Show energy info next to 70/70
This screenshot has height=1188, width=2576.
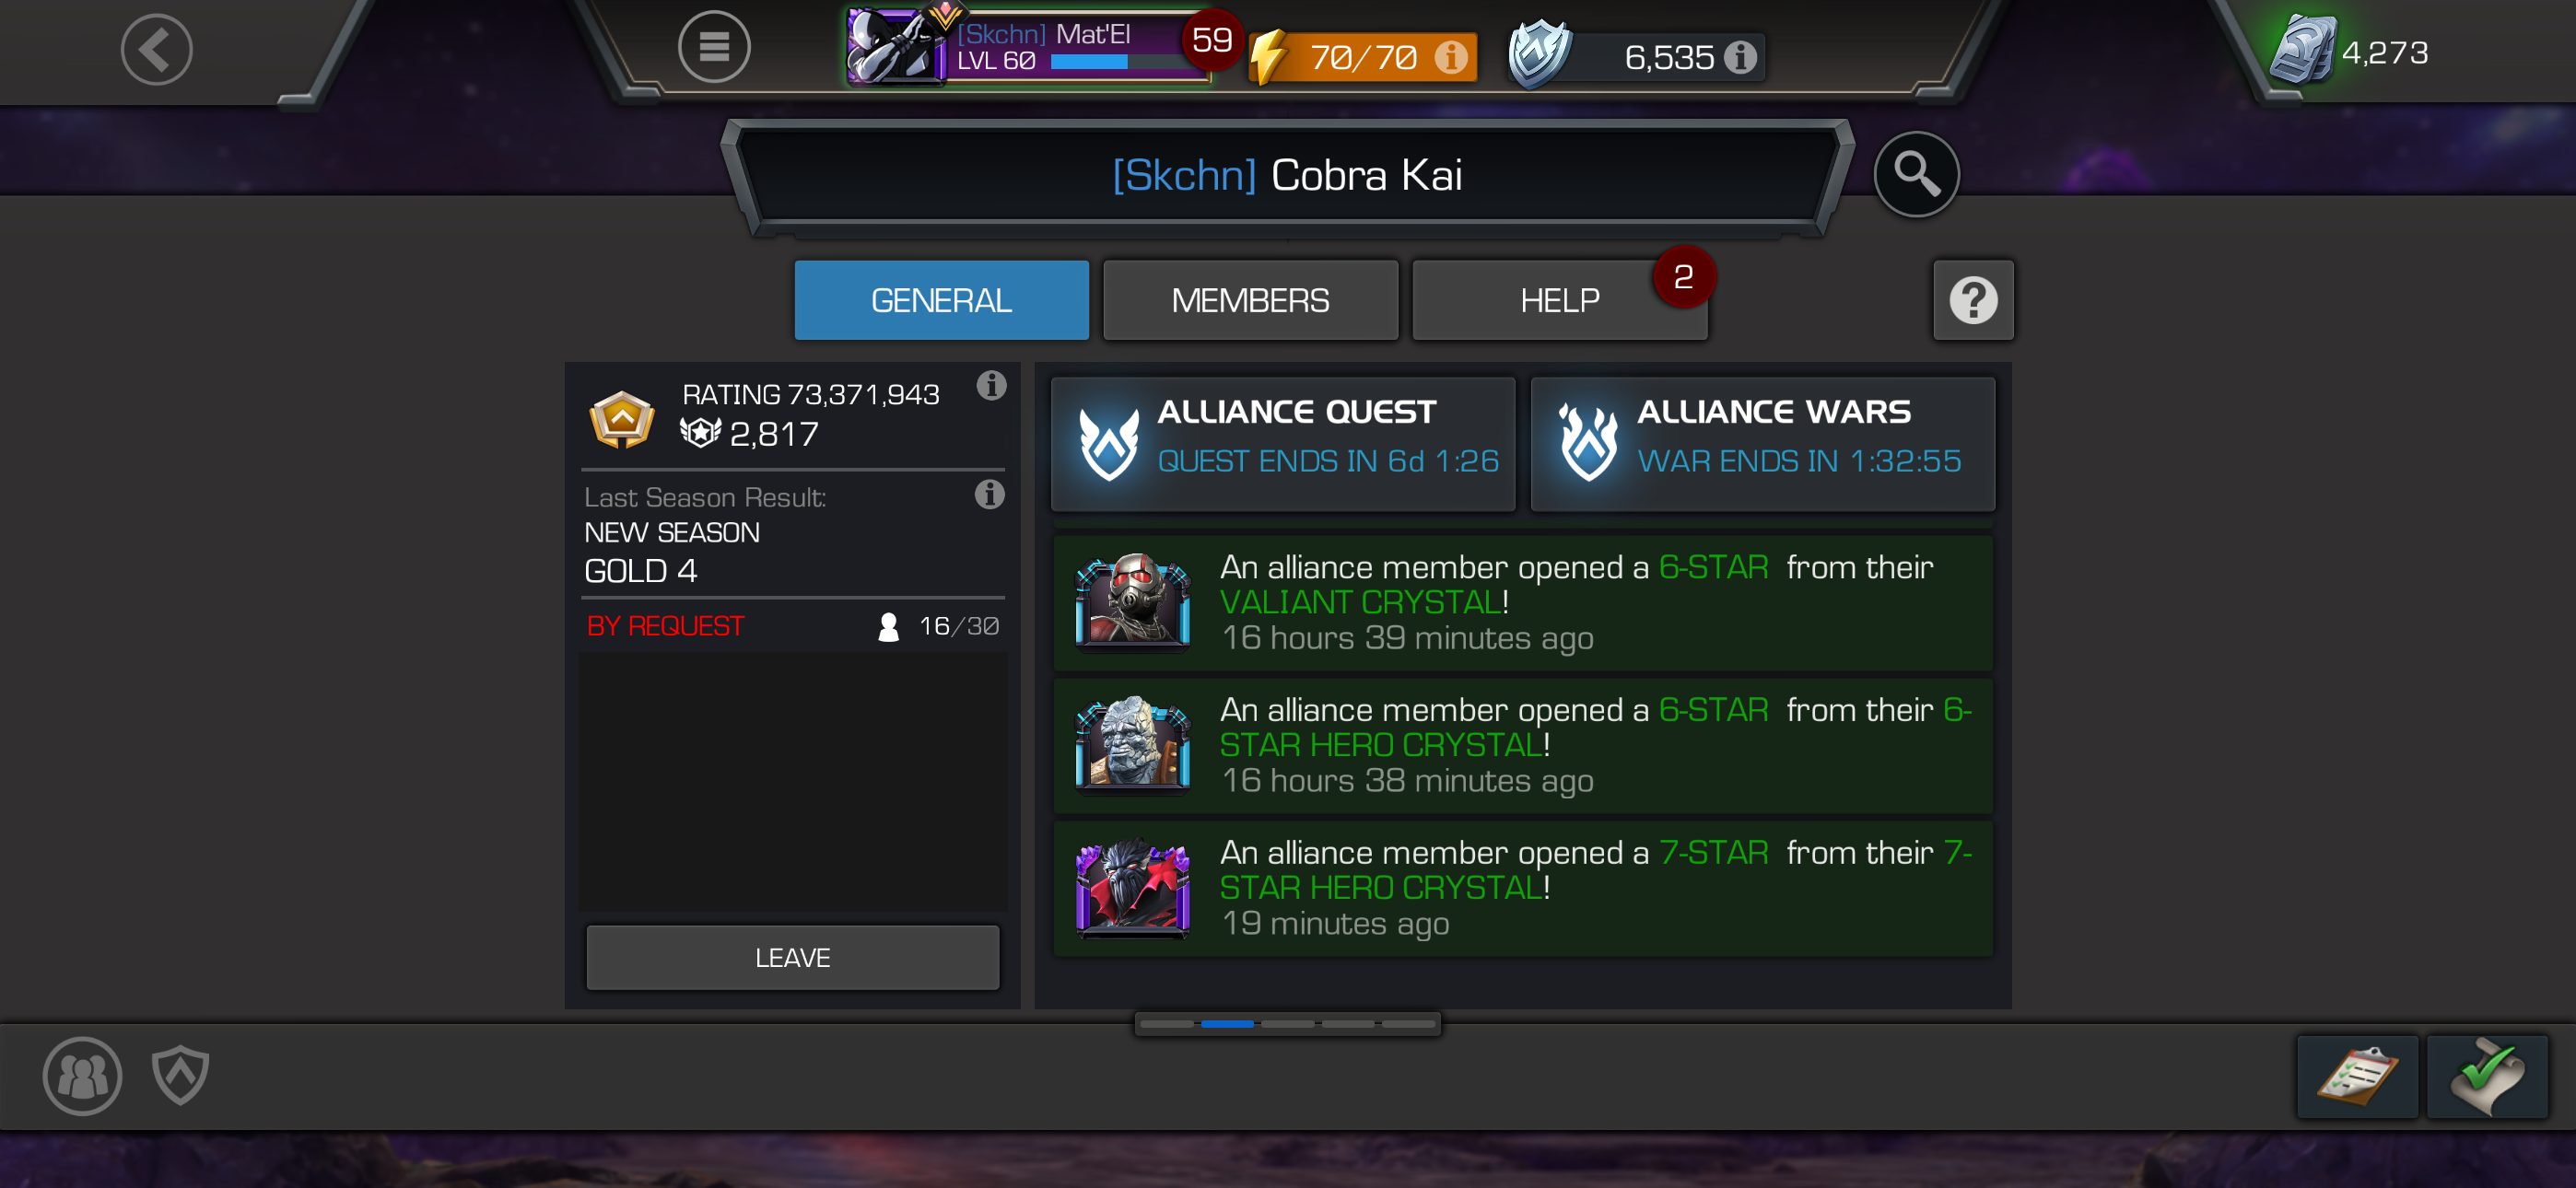pyautogui.click(x=1450, y=57)
